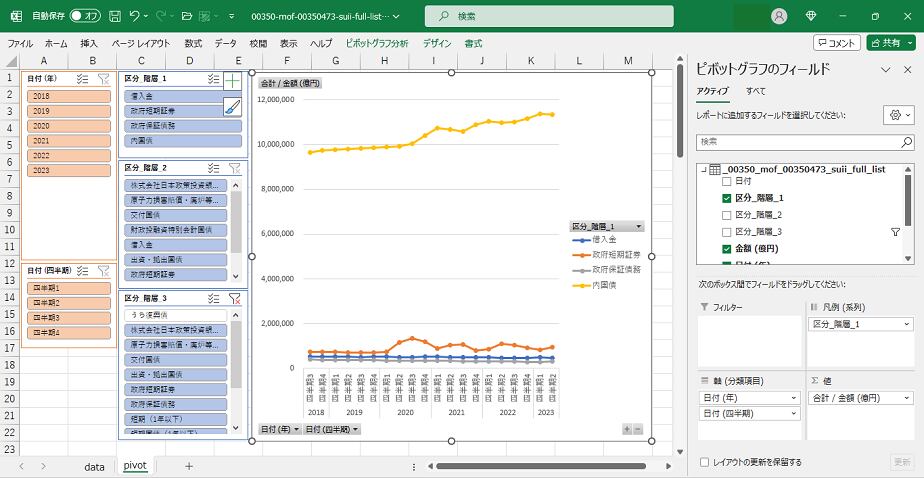Viewport: 924px width, 478px height.
Task: Open the 挿入 ribbon tab
Action: tap(89, 44)
